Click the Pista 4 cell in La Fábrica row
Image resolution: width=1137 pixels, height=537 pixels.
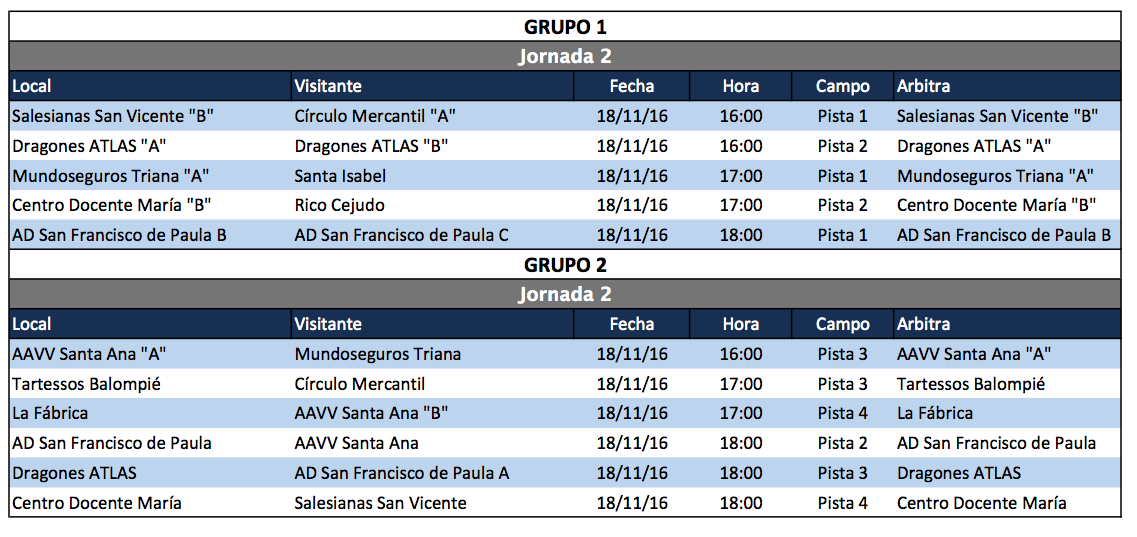tap(842, 413)
